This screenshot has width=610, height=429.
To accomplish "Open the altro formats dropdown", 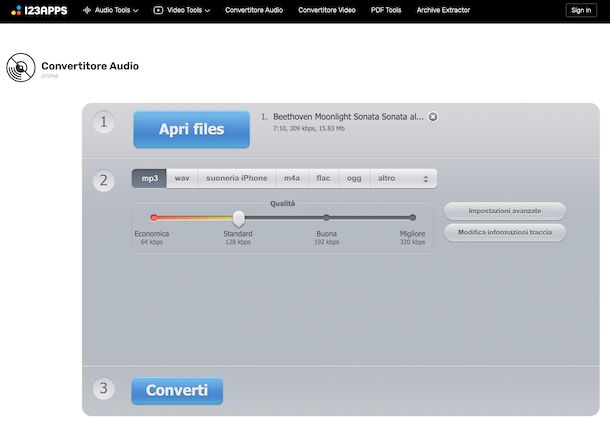I will 403,179.
